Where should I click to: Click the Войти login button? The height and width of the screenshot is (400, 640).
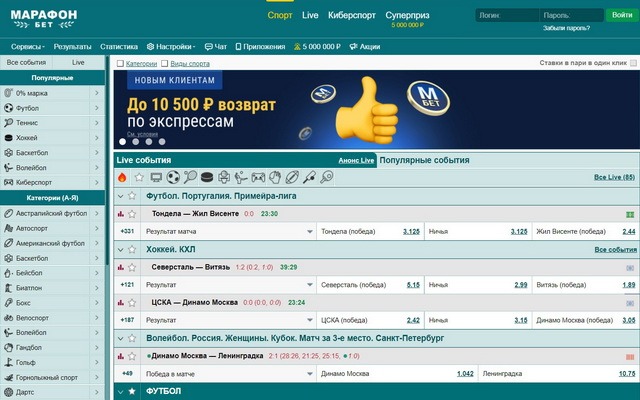point(622,15)
